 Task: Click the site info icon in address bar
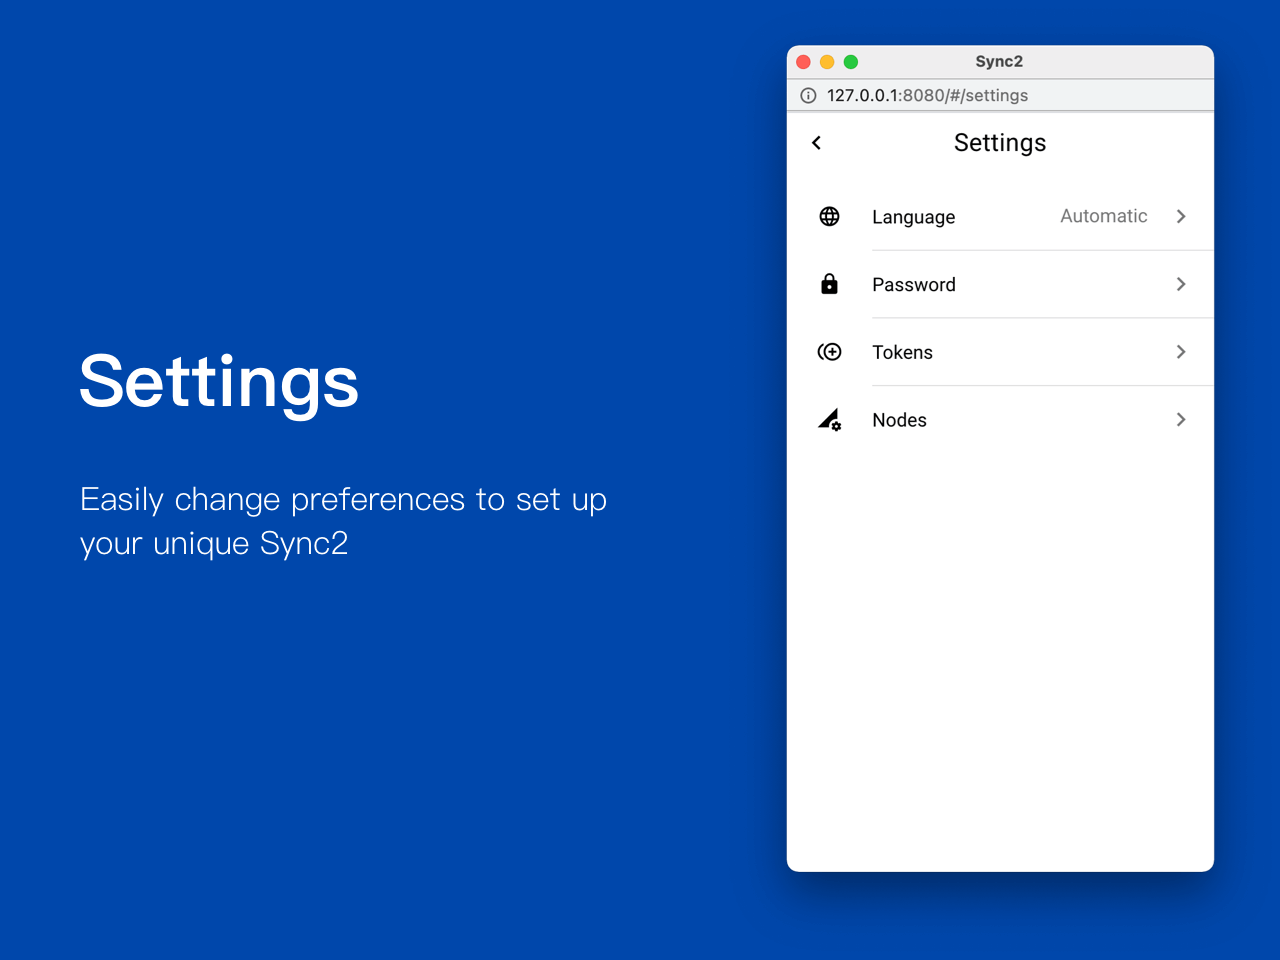(808, 96)
